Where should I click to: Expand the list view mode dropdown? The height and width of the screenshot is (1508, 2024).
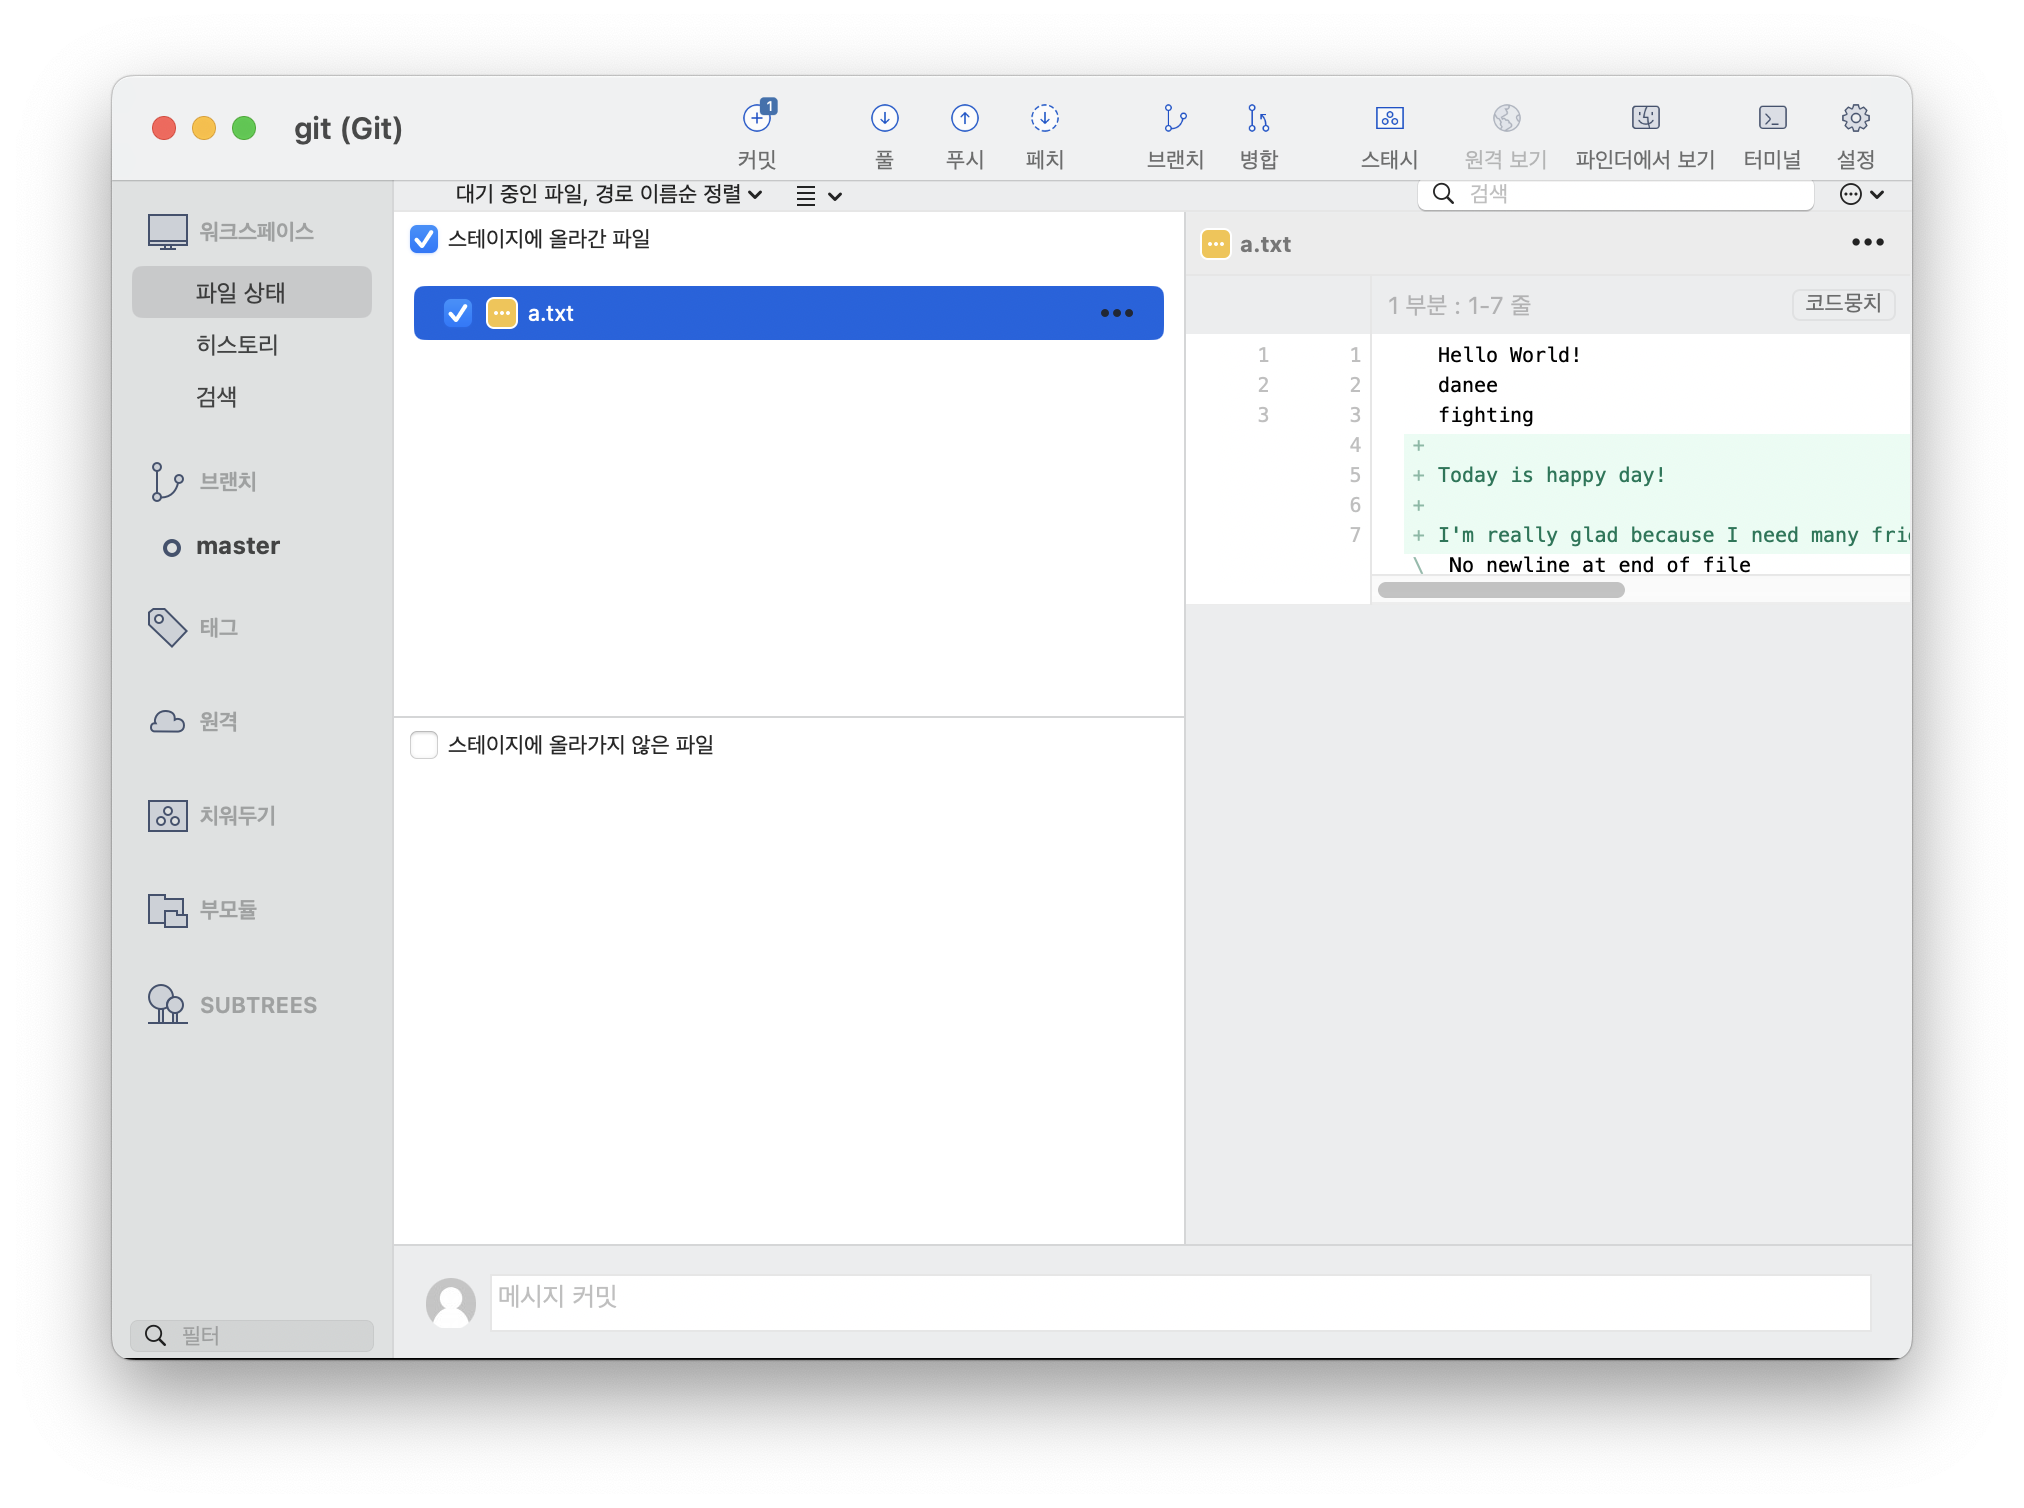point(818,196)
